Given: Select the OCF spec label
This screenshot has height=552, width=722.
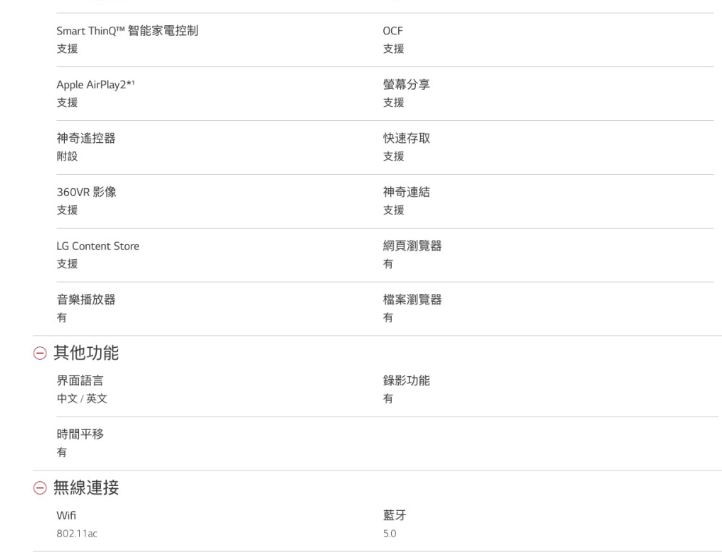Looking at the screenshot, I should coord(393,31).
